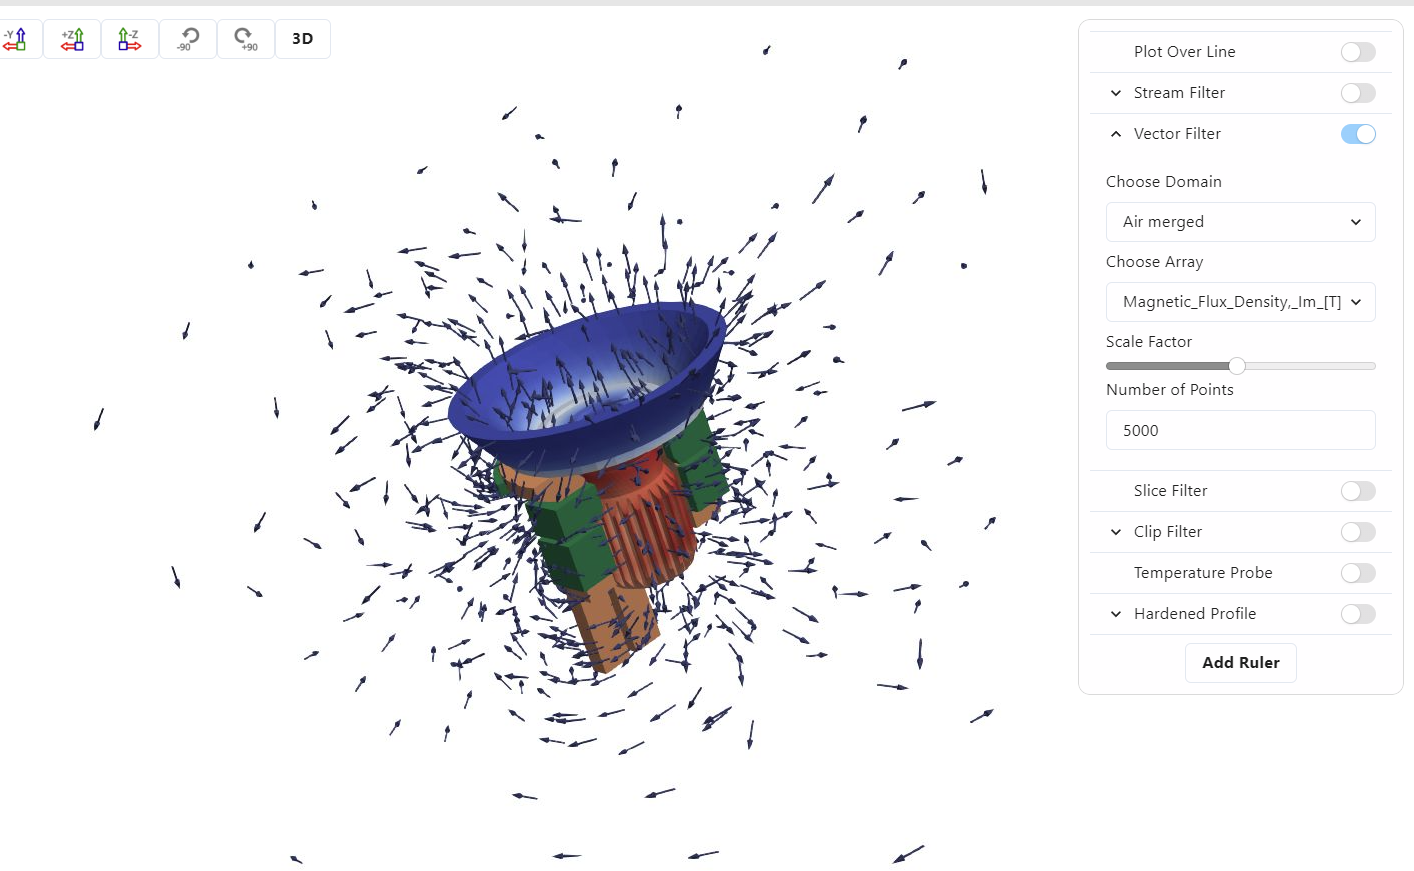
Task: Turn on the Stream Filter switch
Action: pyautogui.click(x=1357, y=93)
